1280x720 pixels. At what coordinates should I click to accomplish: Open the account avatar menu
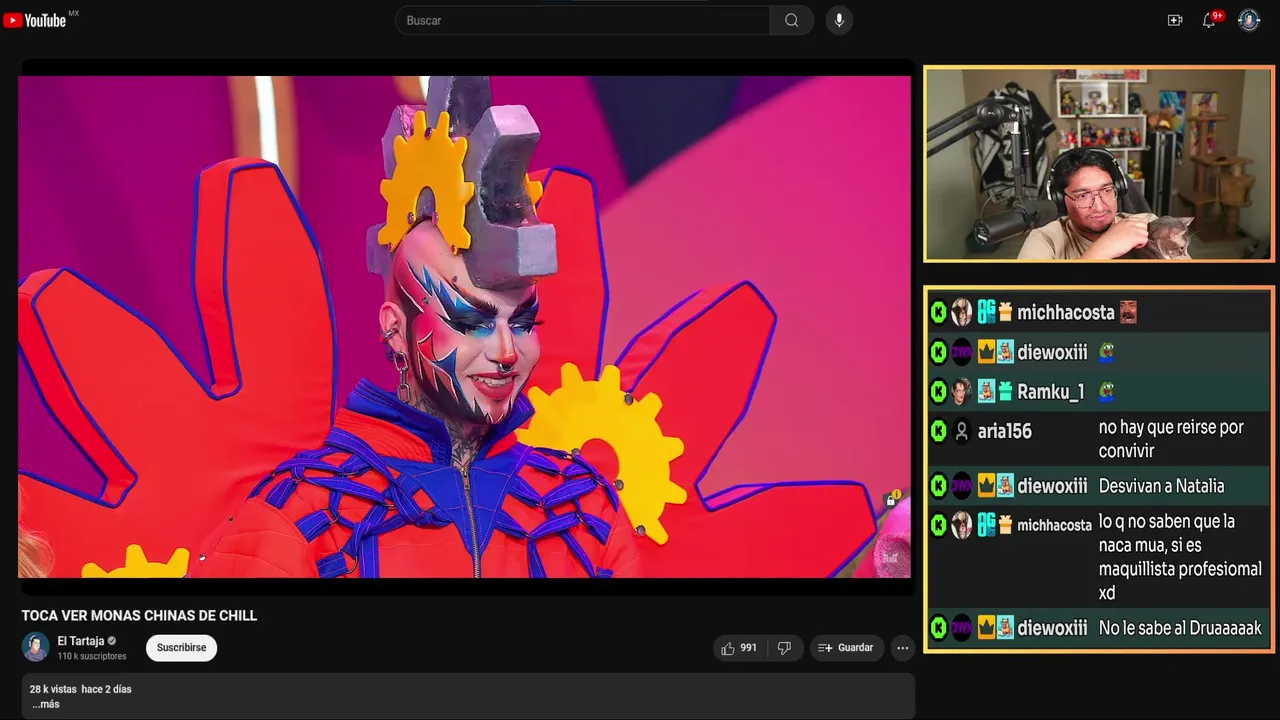[1249, 20]
